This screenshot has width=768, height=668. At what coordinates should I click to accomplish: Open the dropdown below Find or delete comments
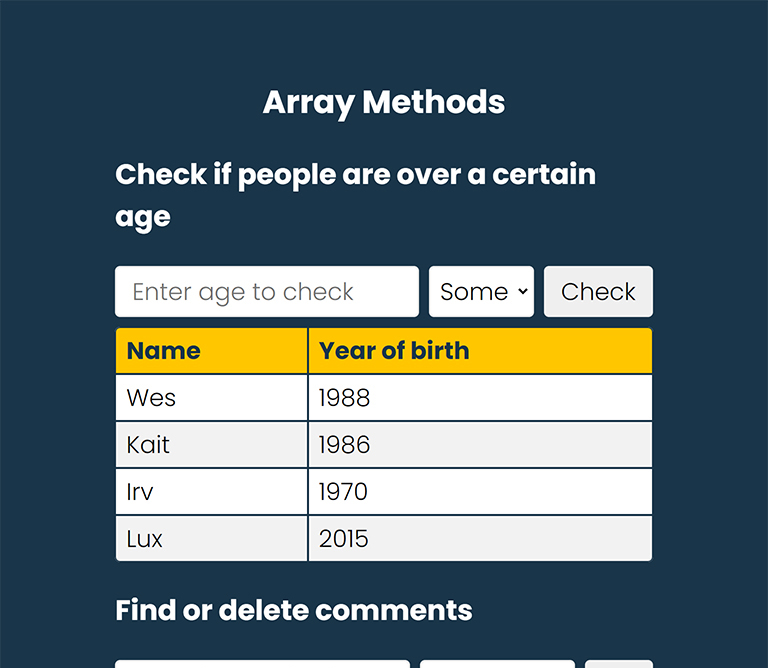pyautogui.click(x=497, y=664)
